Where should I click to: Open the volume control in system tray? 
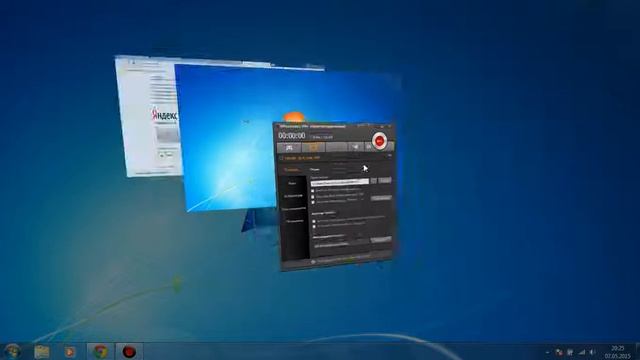pyautogui.click(x=592, y=352)
